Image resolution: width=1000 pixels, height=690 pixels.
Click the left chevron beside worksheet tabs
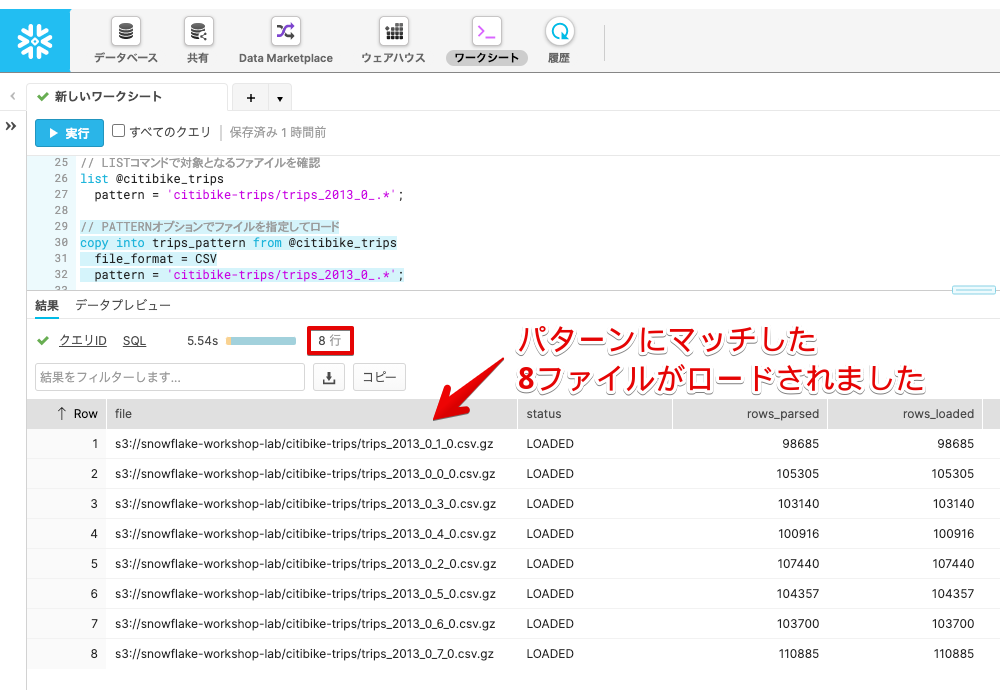13,96
